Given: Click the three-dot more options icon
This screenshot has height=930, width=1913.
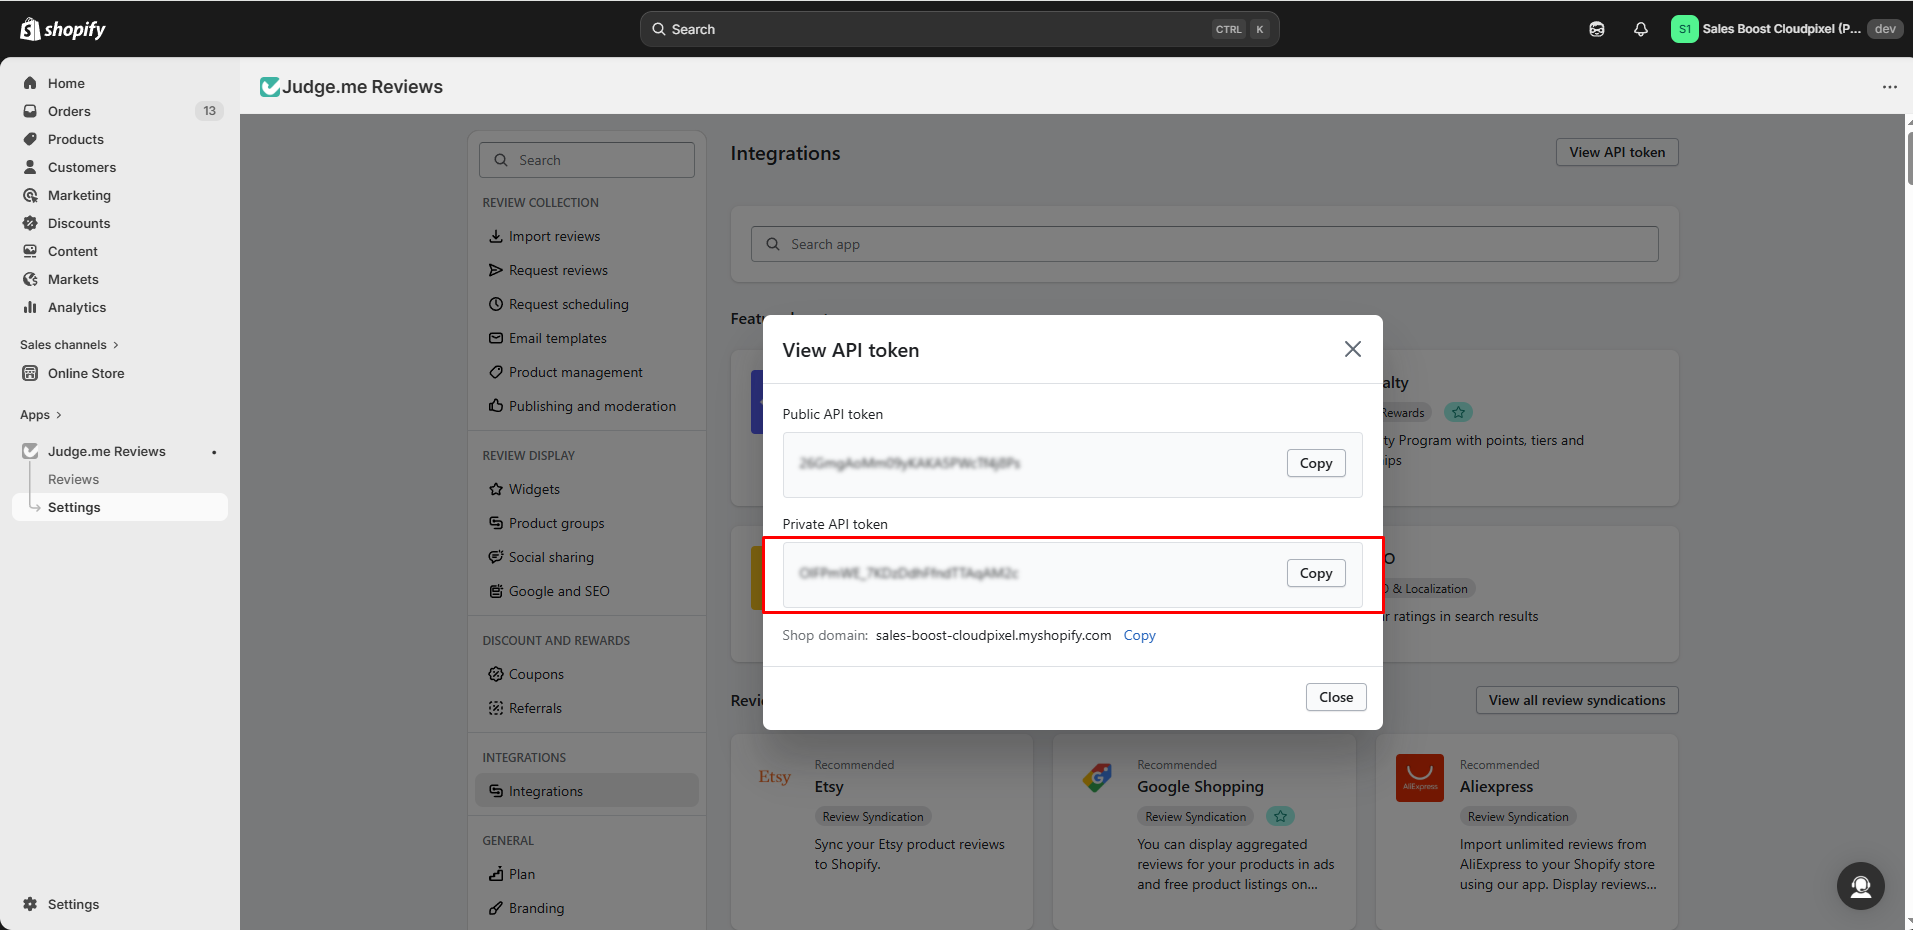Looking at the screenshot, I should pyautogui.click(x=1889, y=87).
